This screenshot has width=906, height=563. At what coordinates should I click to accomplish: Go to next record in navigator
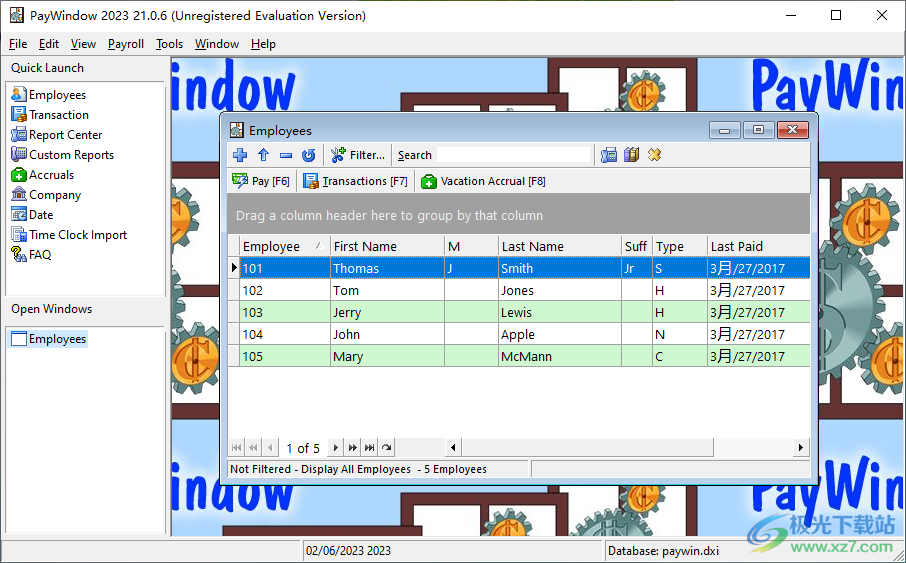pos(335,447)
